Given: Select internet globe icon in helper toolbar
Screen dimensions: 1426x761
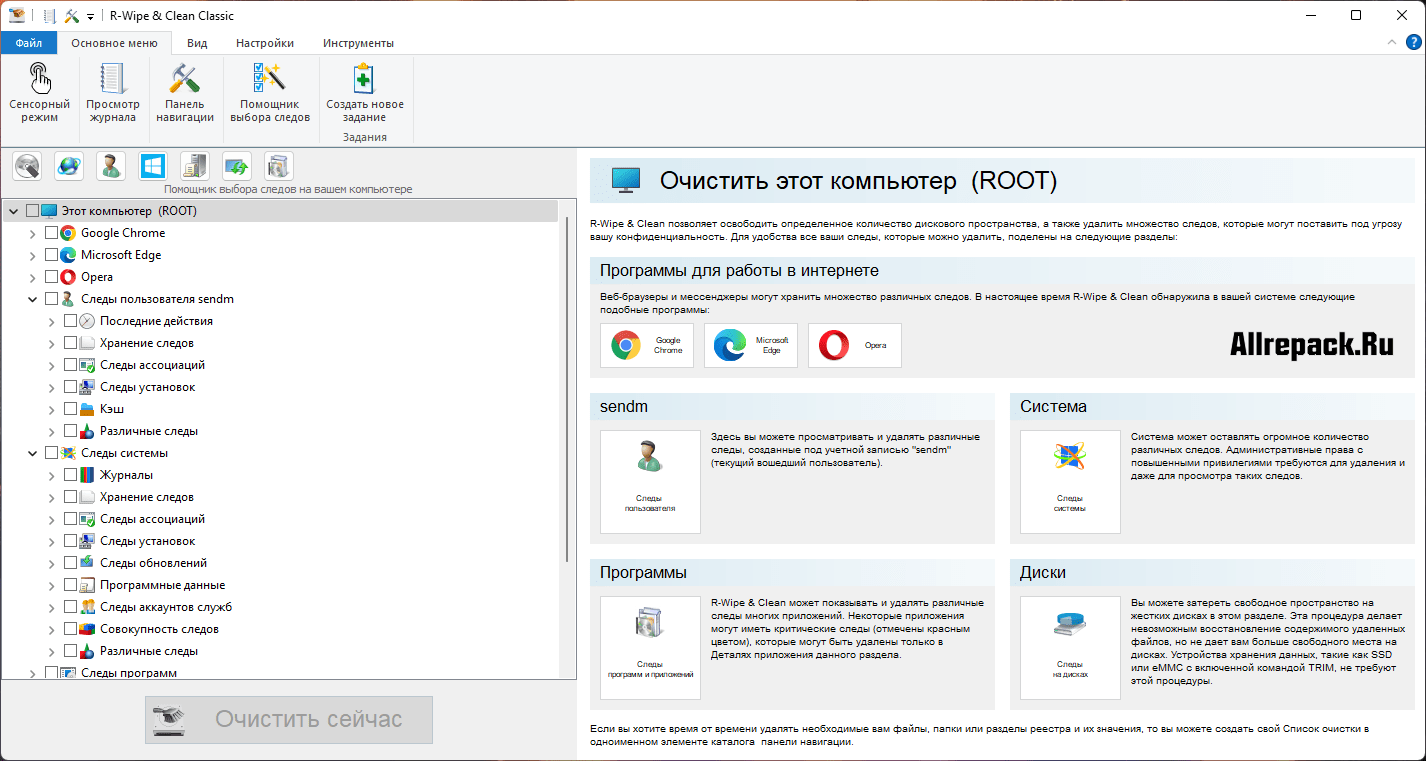Looking at the screenshot, I should [69, 165].
